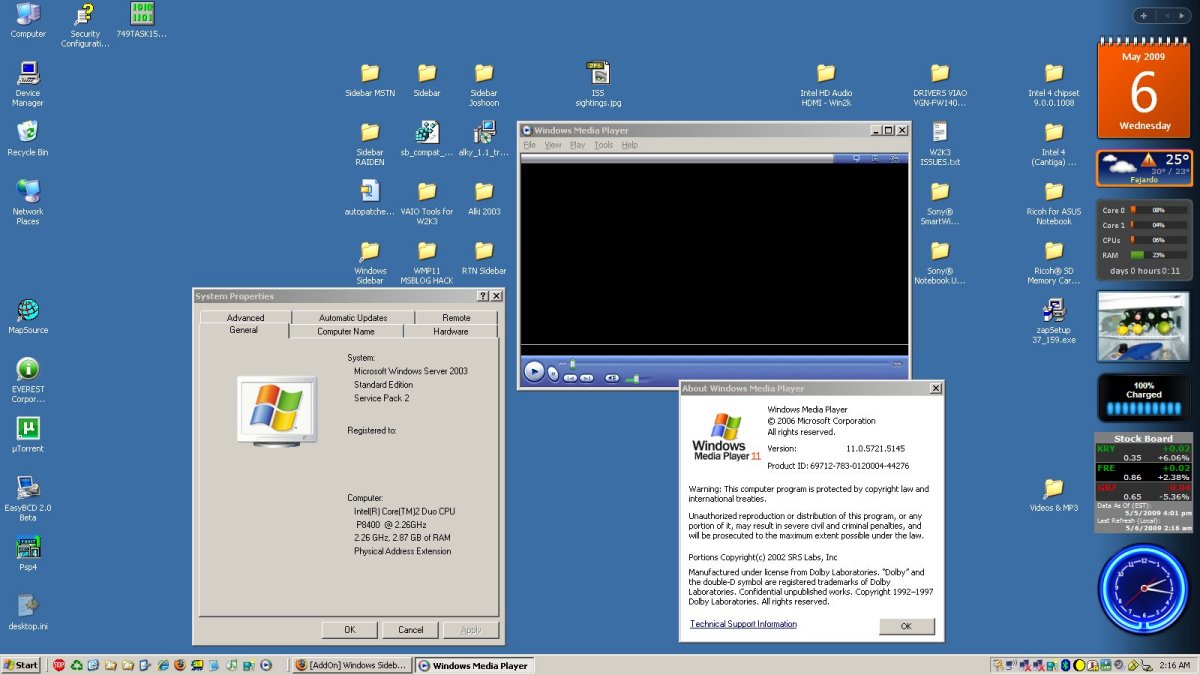Click the Fajardo weather gadget
Image resolution: width=1200 pixels, height=675 pixels.
coord(1144,168)
